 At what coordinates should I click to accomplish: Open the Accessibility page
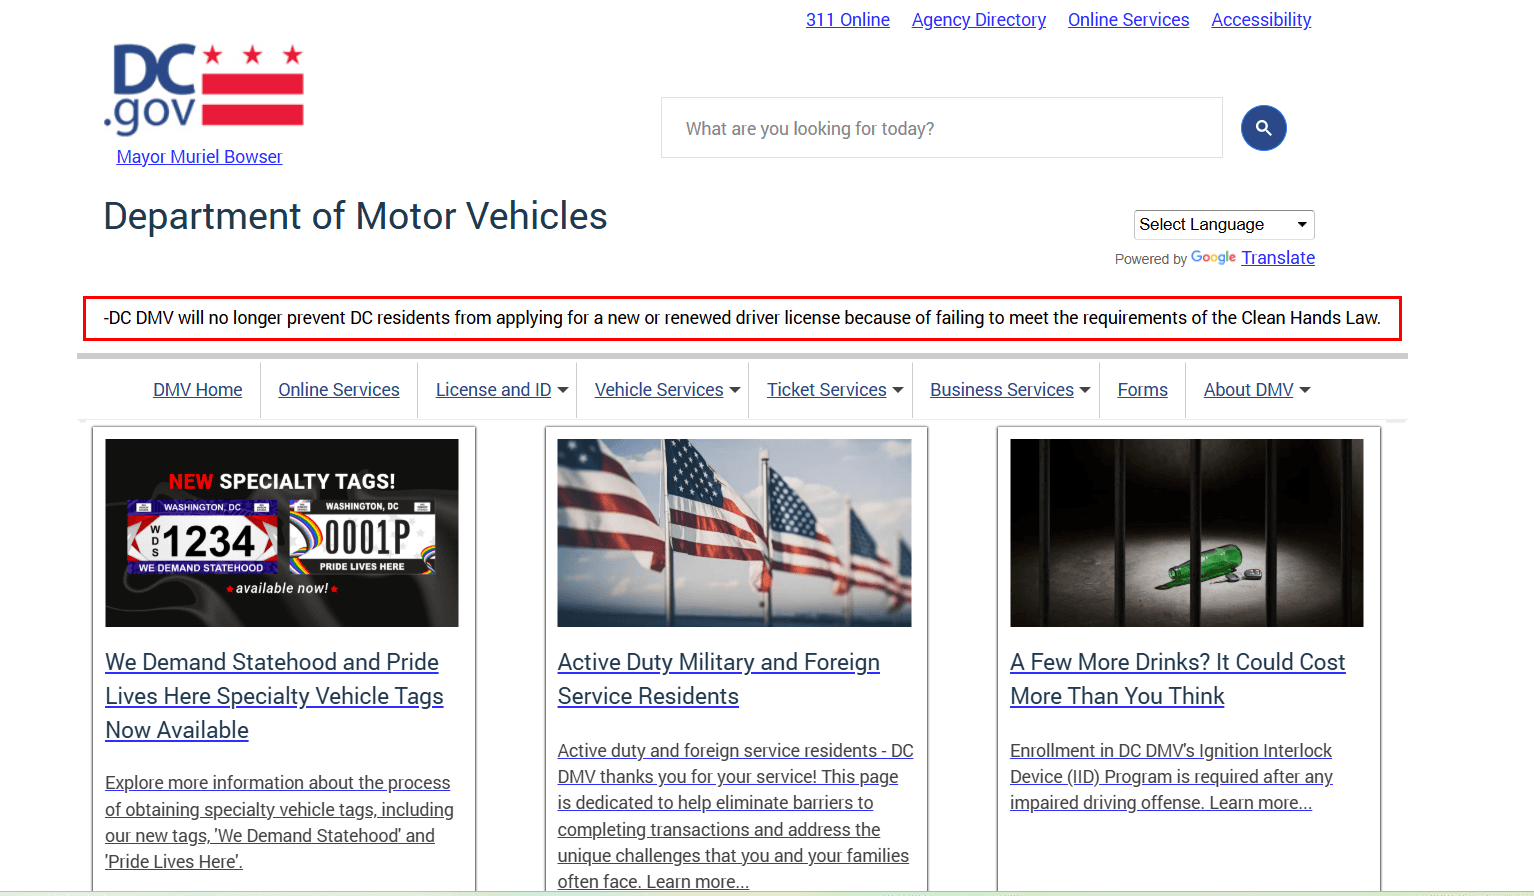pyautogui.click(x=1260, y=19)
